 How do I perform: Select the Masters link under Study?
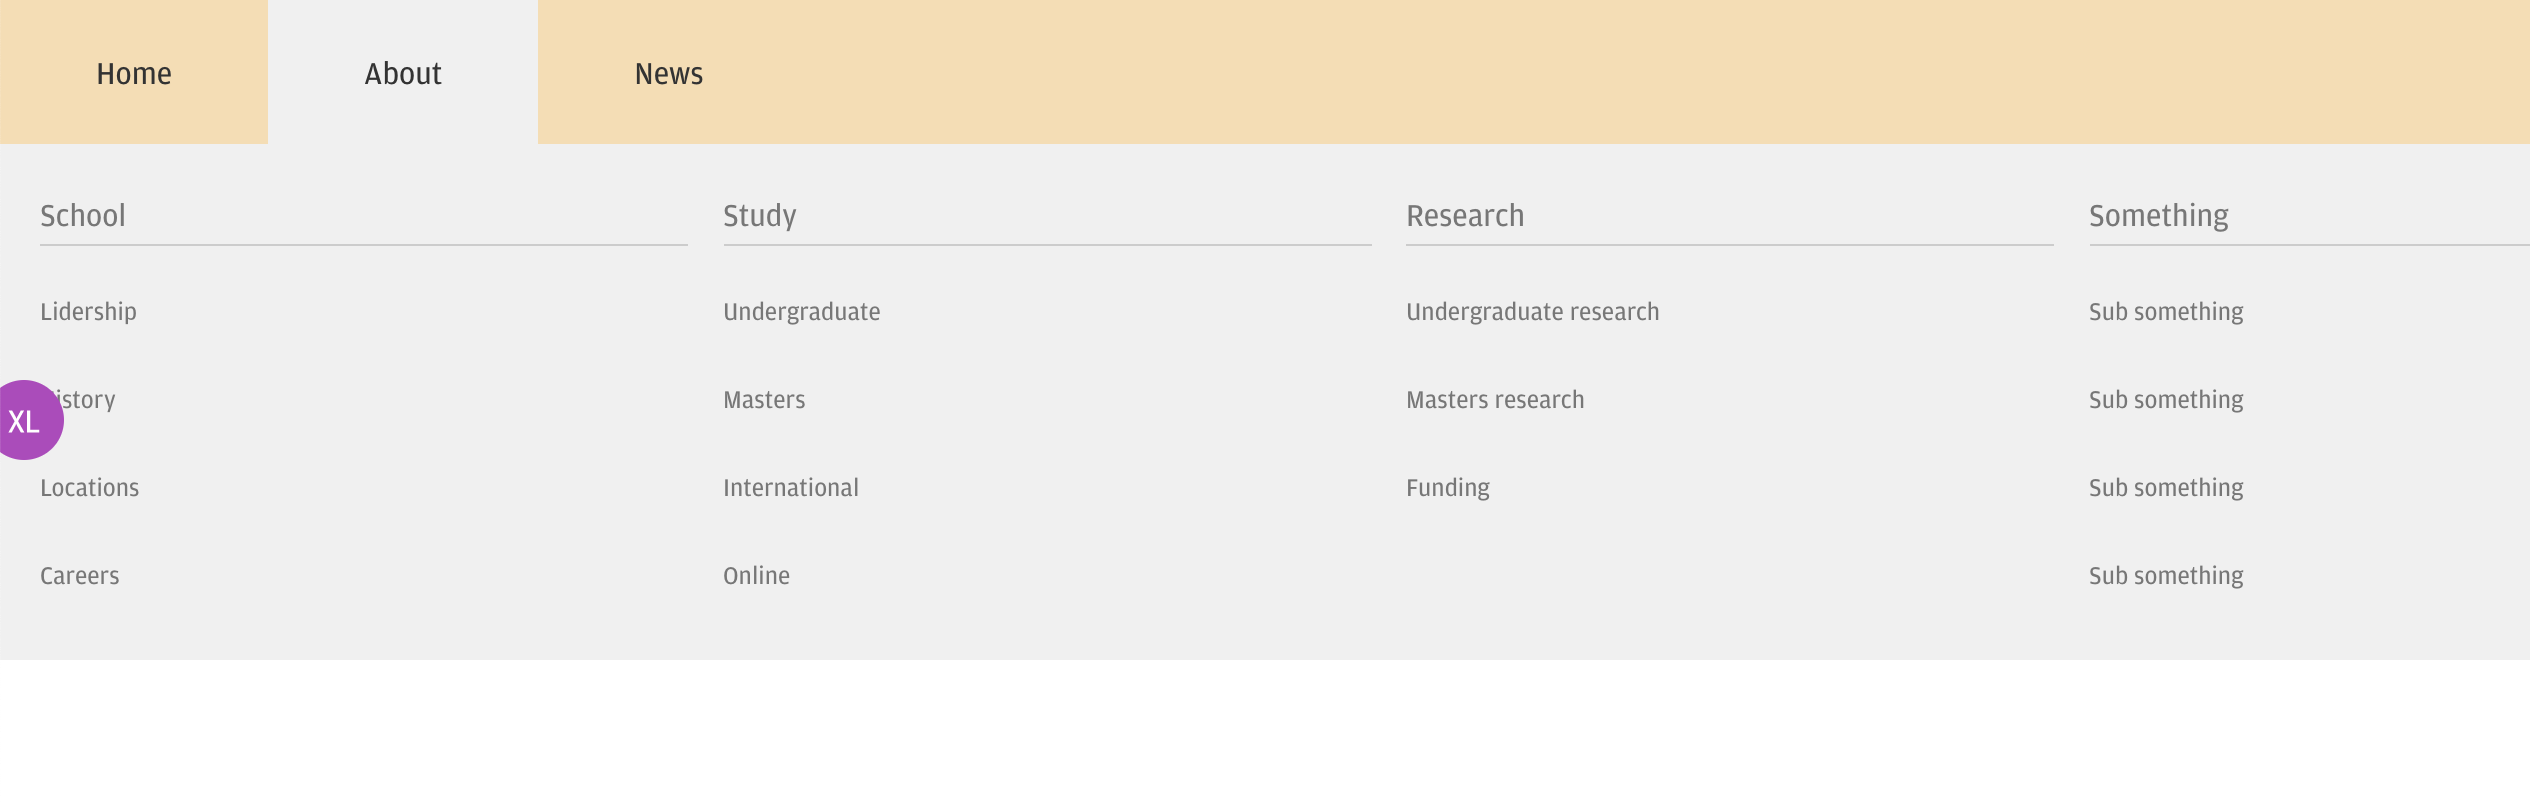764,400
